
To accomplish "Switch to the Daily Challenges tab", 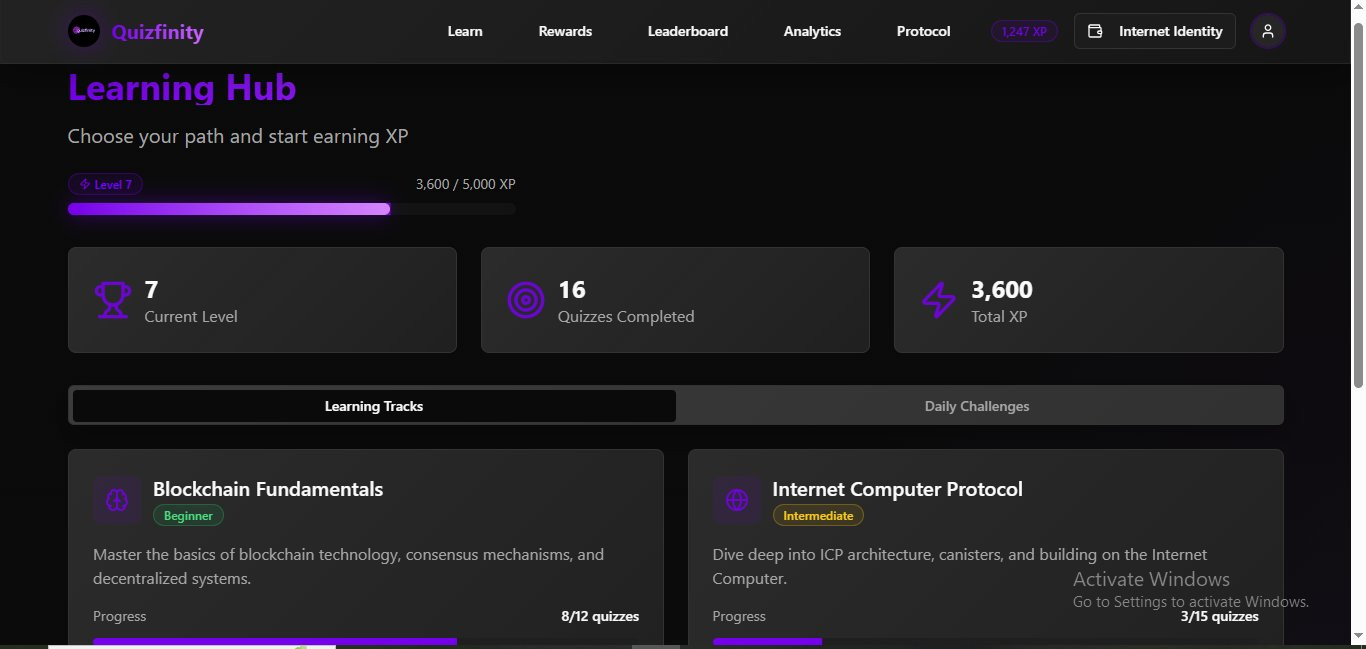I will (977, 406).
